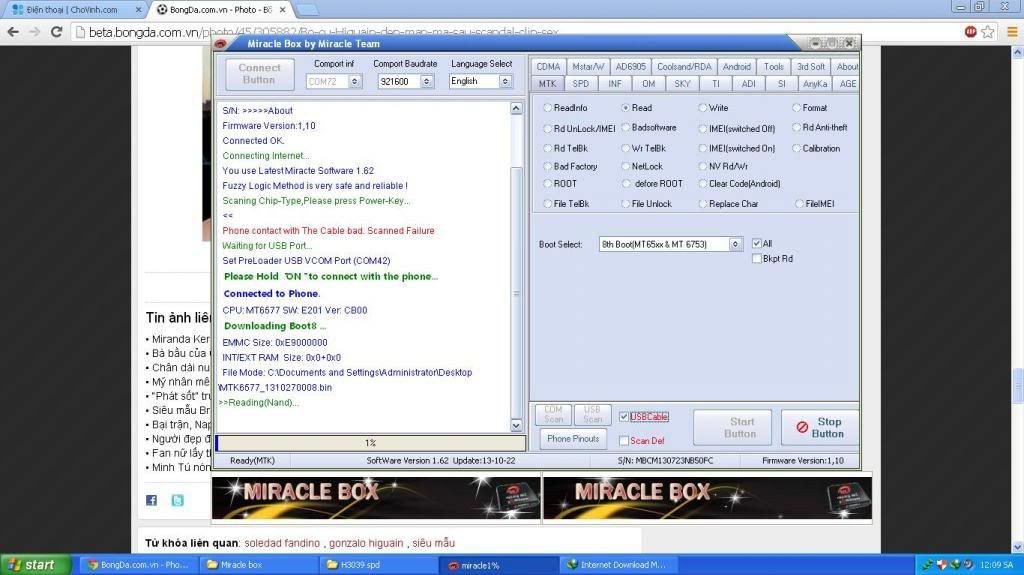Image resolution: width=1024 pixels, height=575 pixels.
Task: Expand the Boot Select dropdown
Action: tap(735, 244)
